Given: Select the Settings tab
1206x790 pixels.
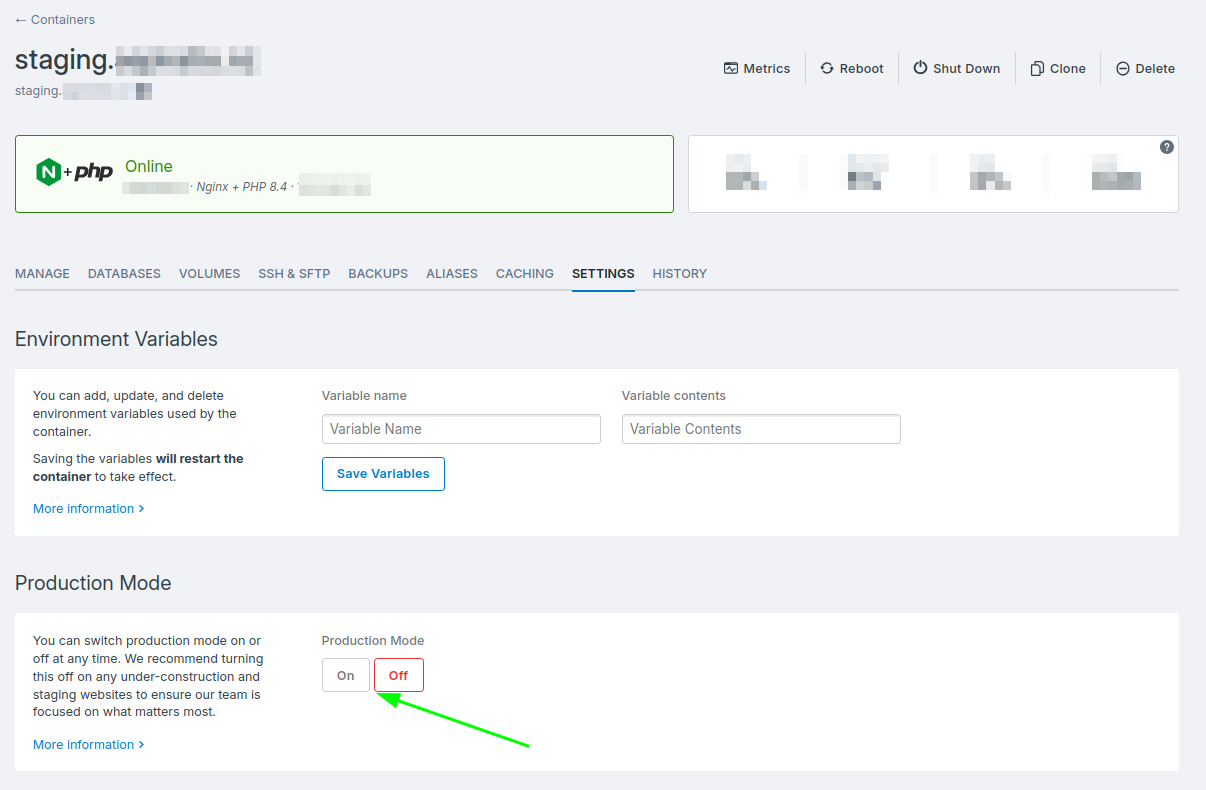Looking at the screenshot, I should click(603, 274).
